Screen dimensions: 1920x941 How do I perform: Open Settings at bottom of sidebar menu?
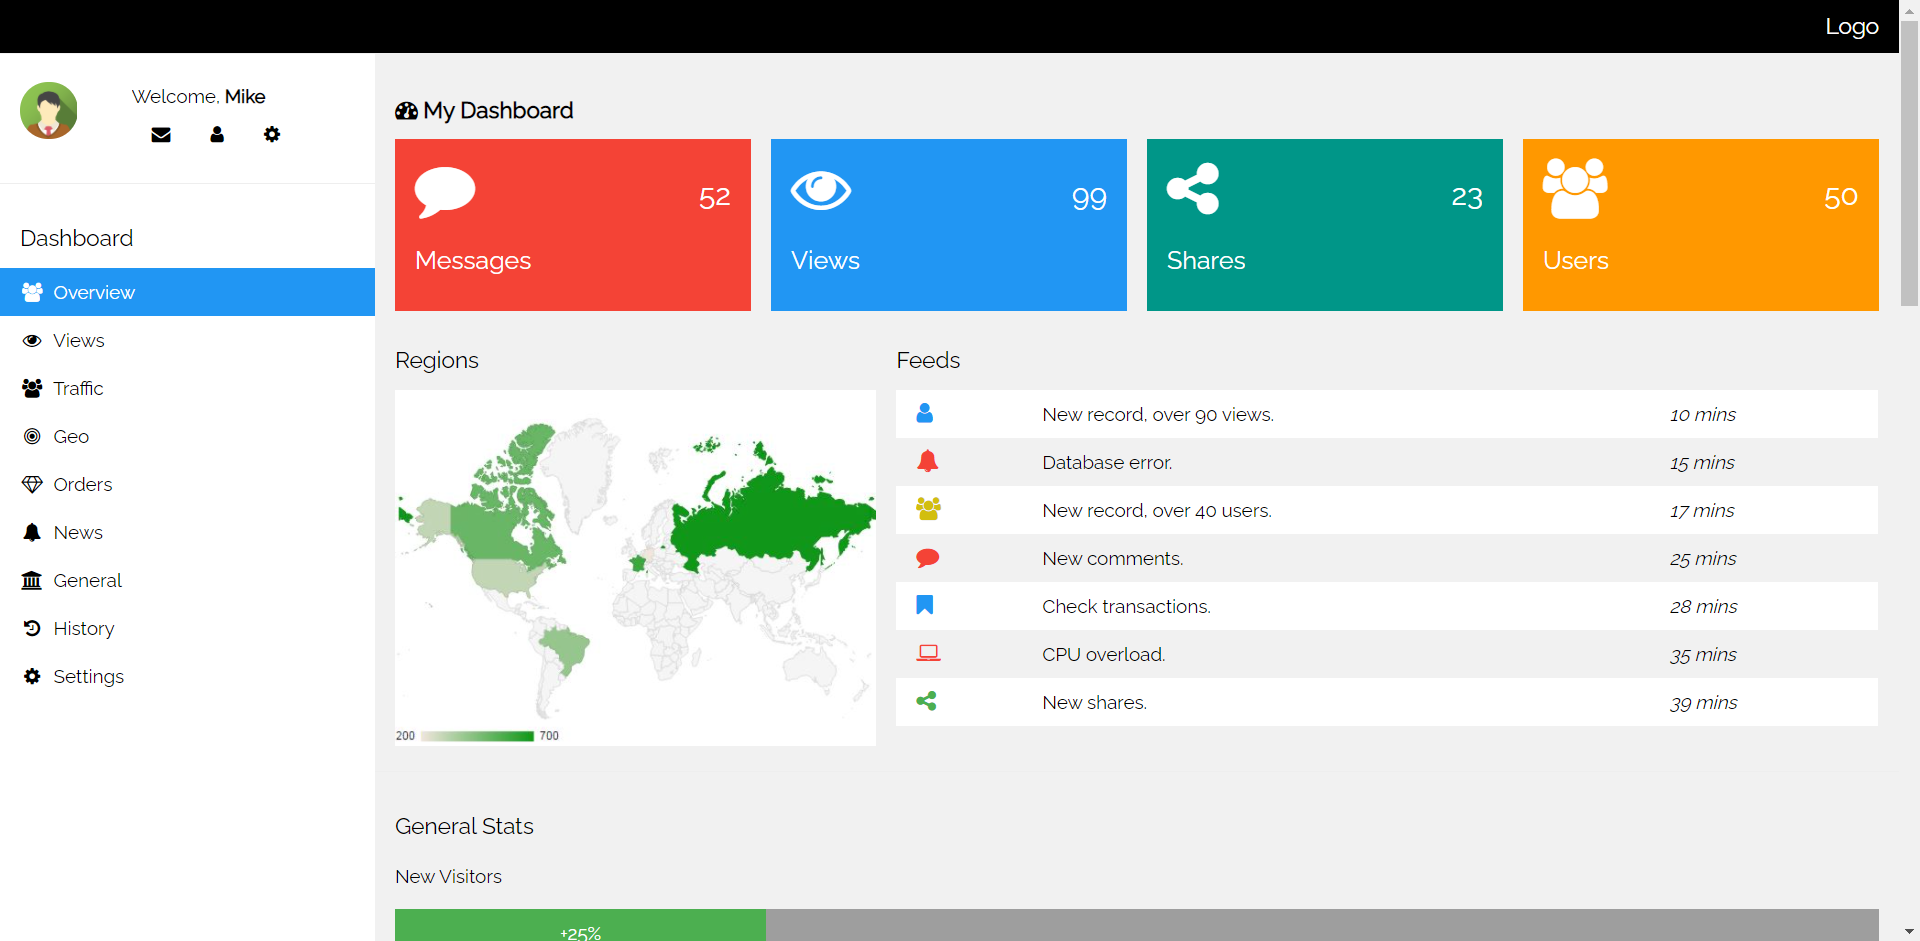point(88,677)
